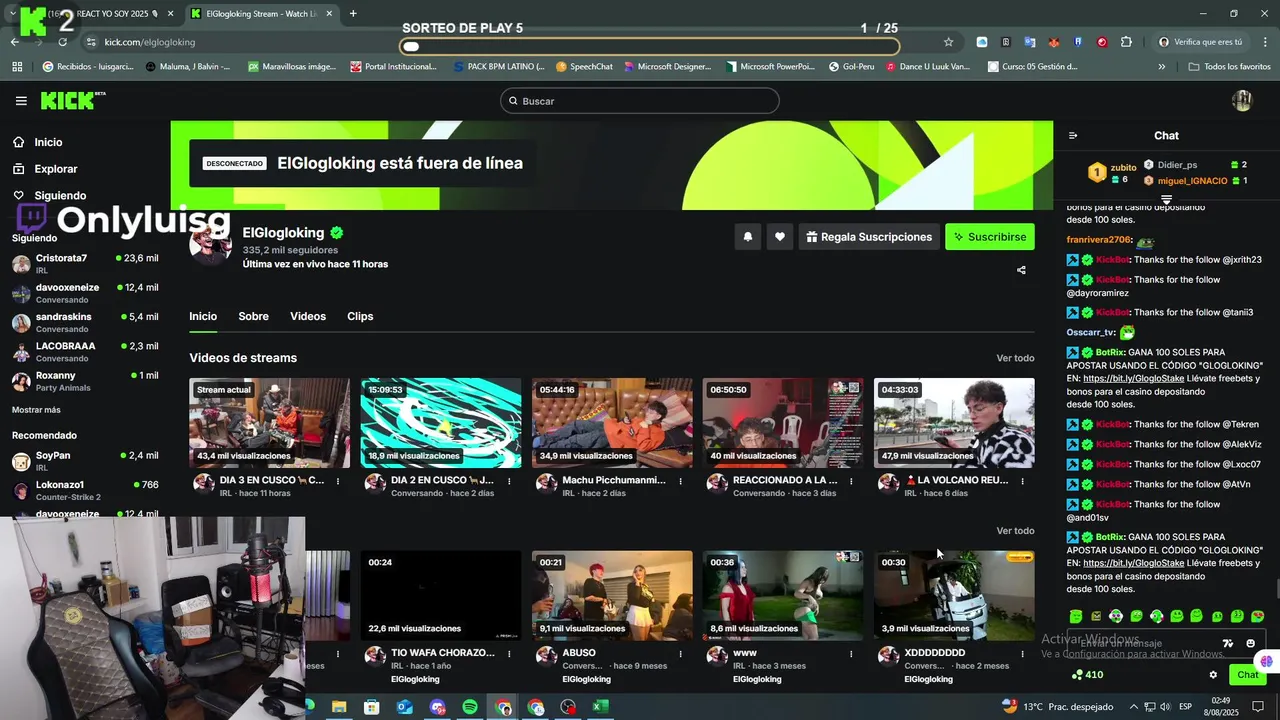Open Spotify from the taskbar

tap(470, 707)
